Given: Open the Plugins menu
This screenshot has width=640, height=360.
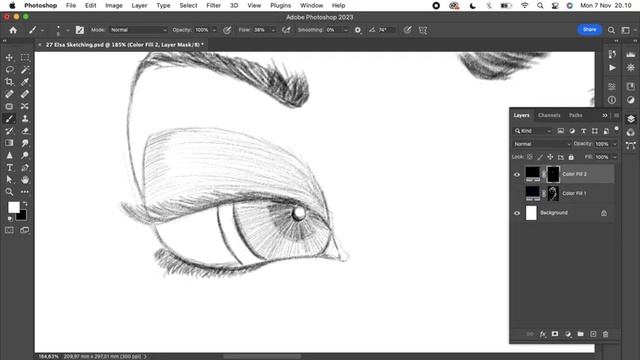Looking at the screenshot, I should (280, 5).
